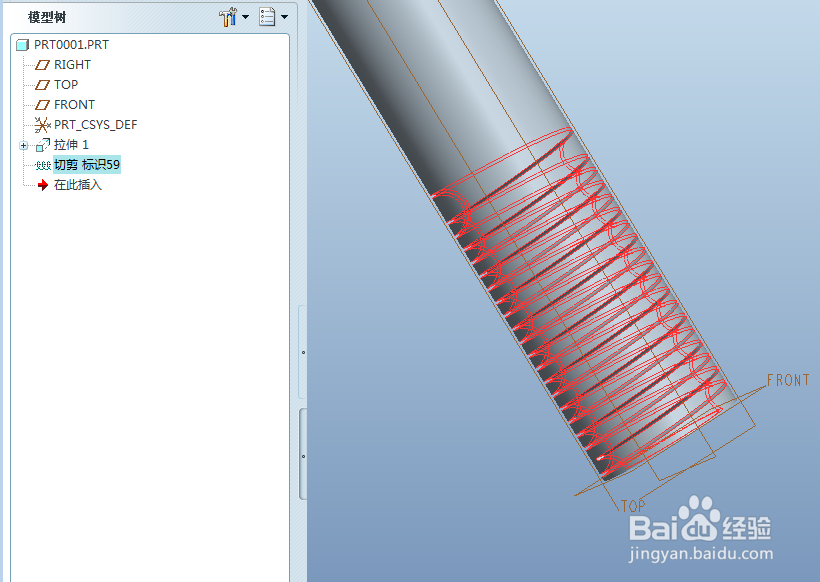Click the lower panel splitter handle
The height and width of the screenshot is (582, 820).
click(303, 456)
